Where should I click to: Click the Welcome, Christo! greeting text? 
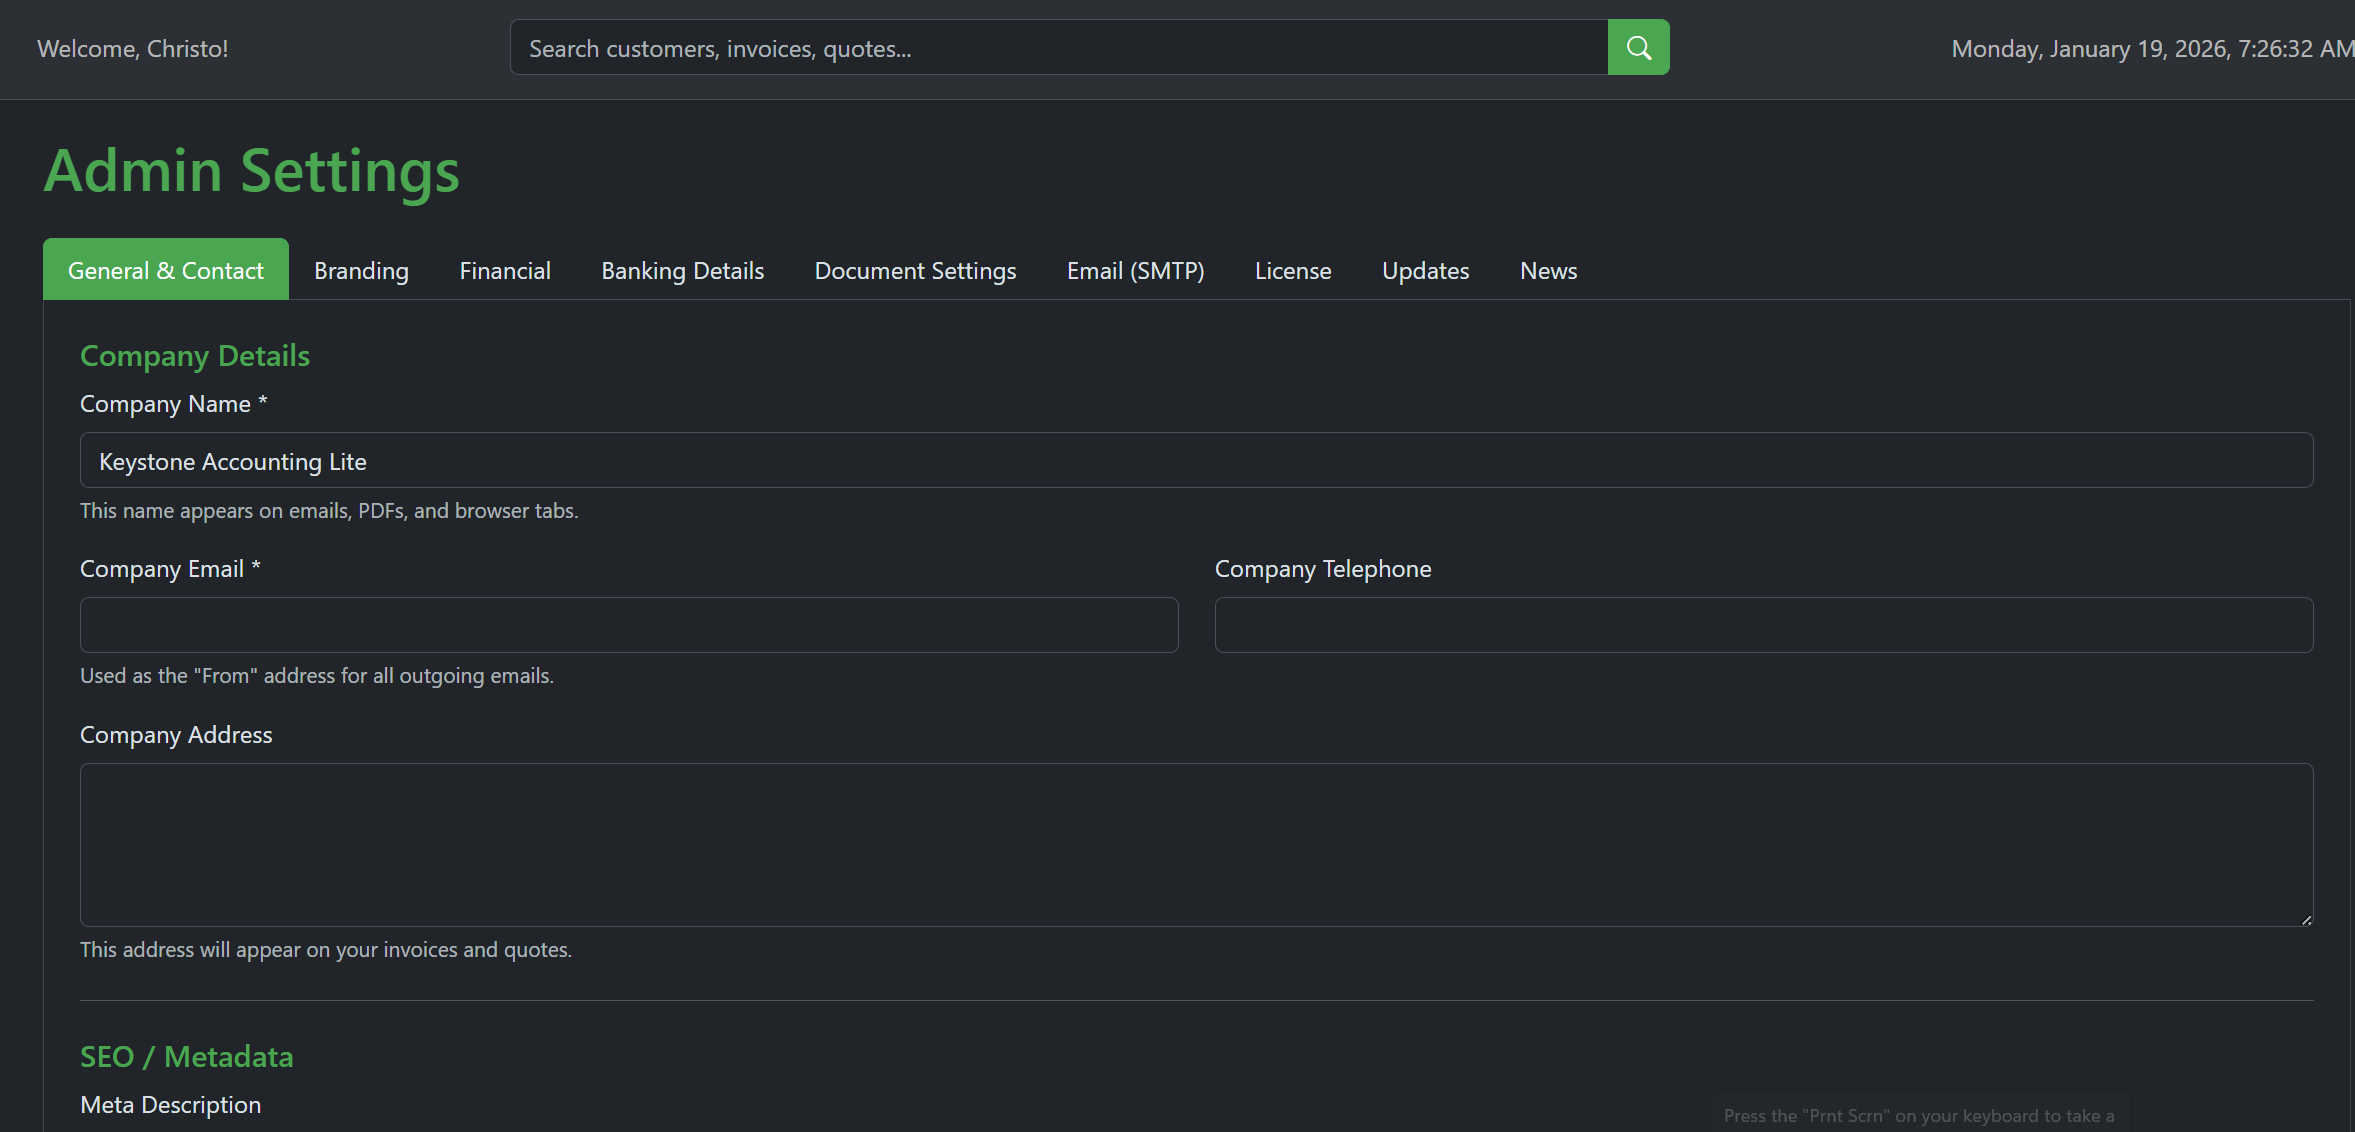132,48
